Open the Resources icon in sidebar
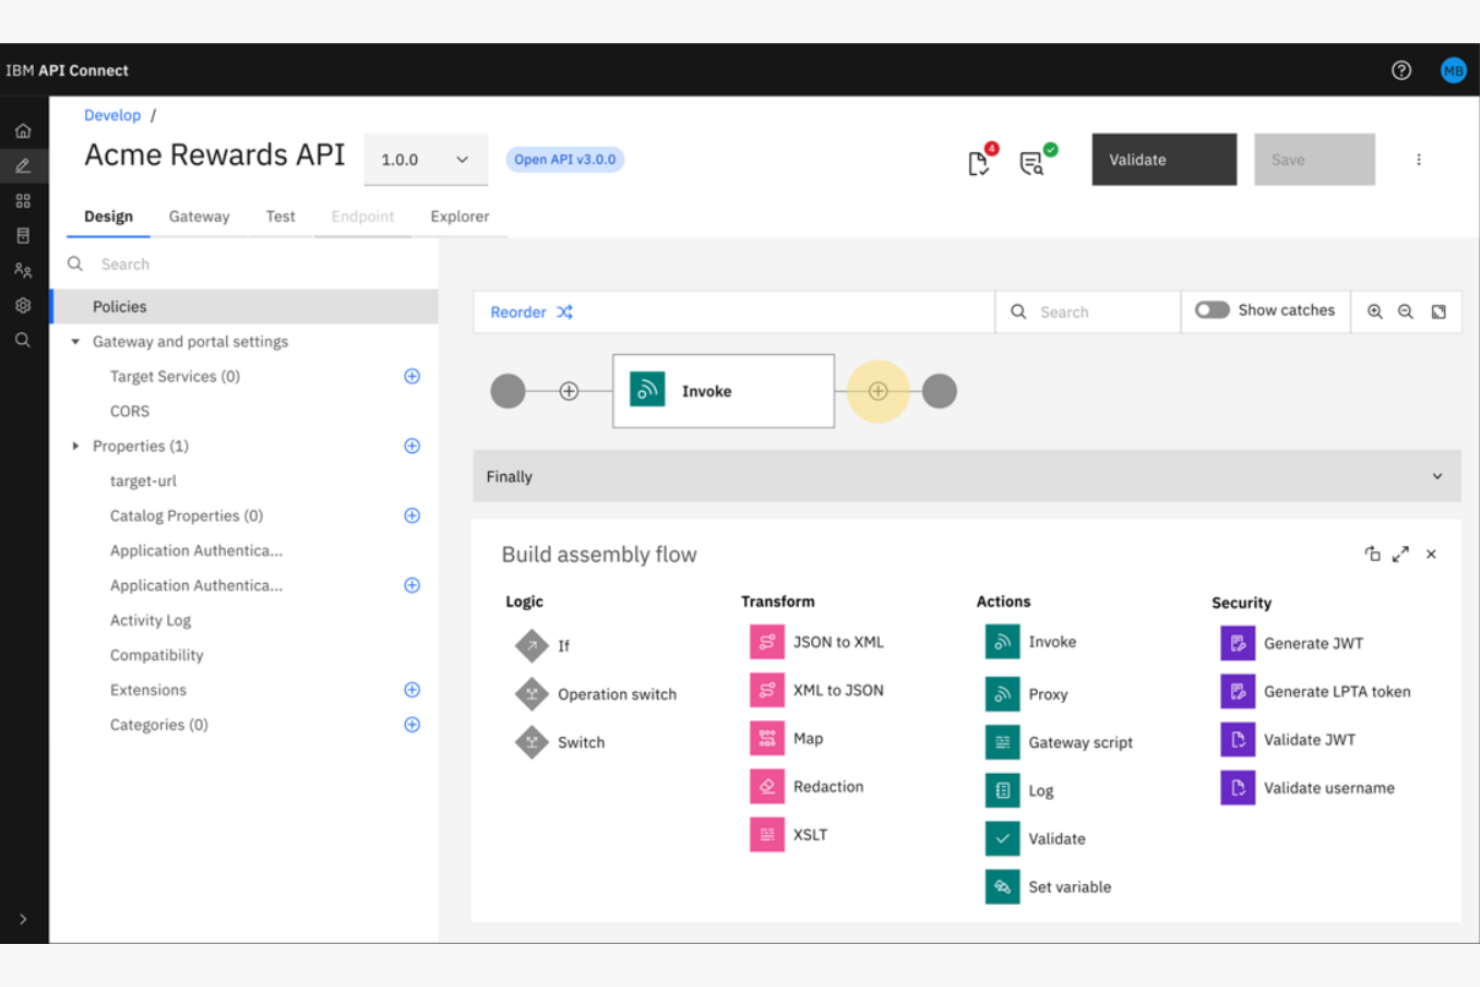 point(23,236)
